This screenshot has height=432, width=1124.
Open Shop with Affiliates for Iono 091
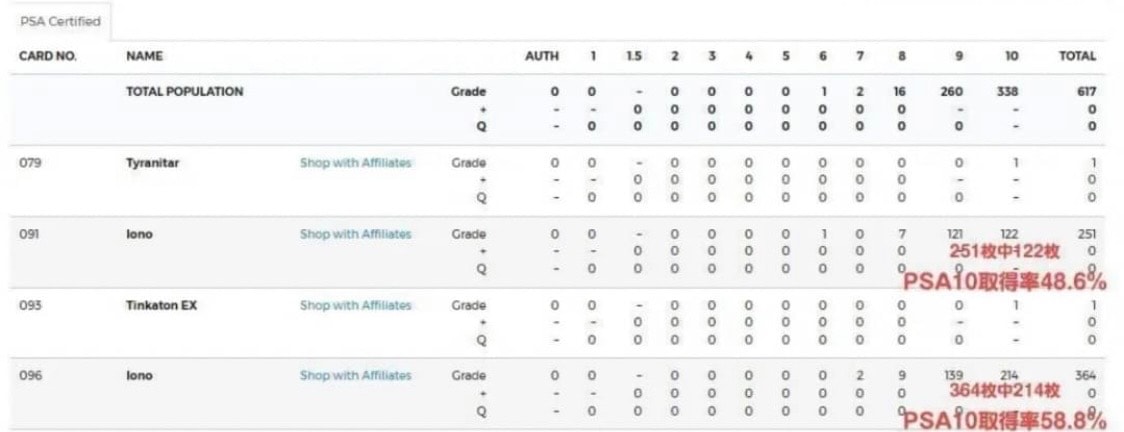click(356, 234)
